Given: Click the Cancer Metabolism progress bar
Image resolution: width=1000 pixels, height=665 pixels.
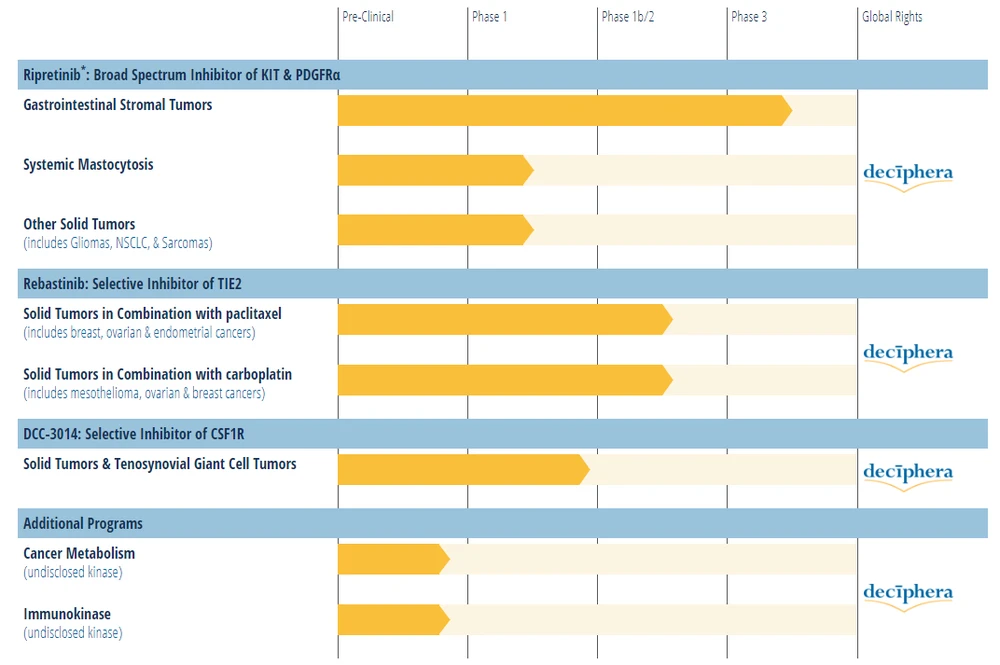Looking at the screenshot, I should 392,560.
